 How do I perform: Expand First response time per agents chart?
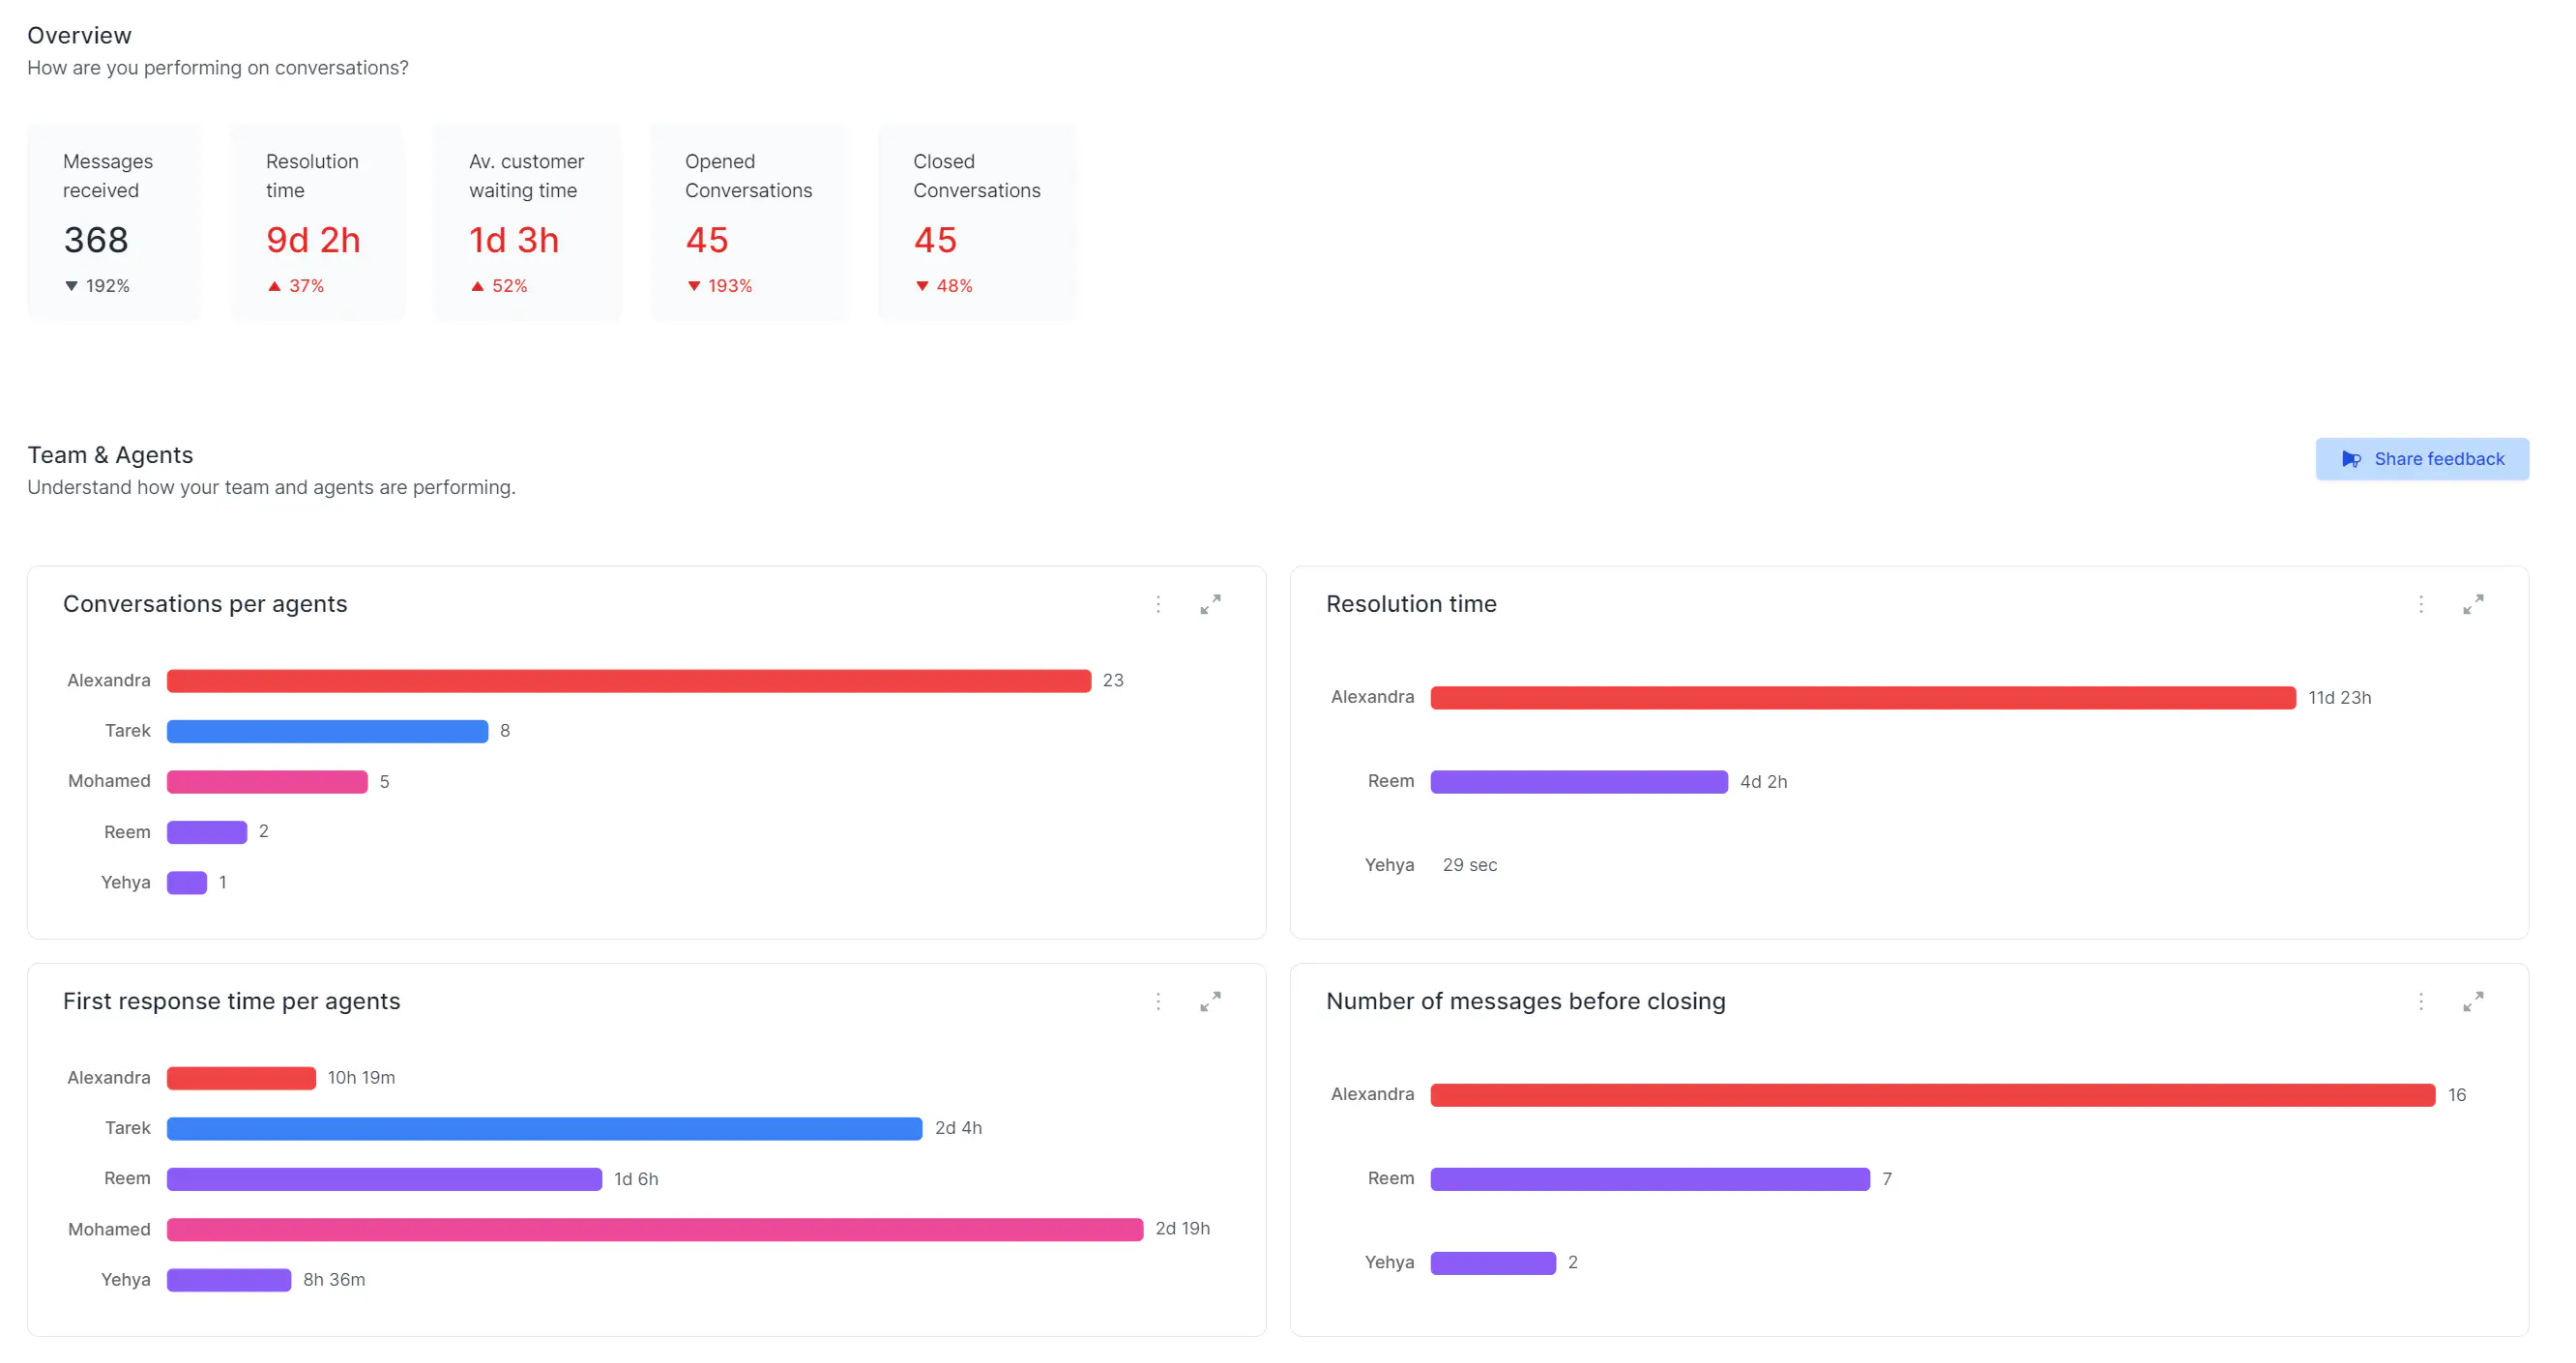(1210, 1001)
